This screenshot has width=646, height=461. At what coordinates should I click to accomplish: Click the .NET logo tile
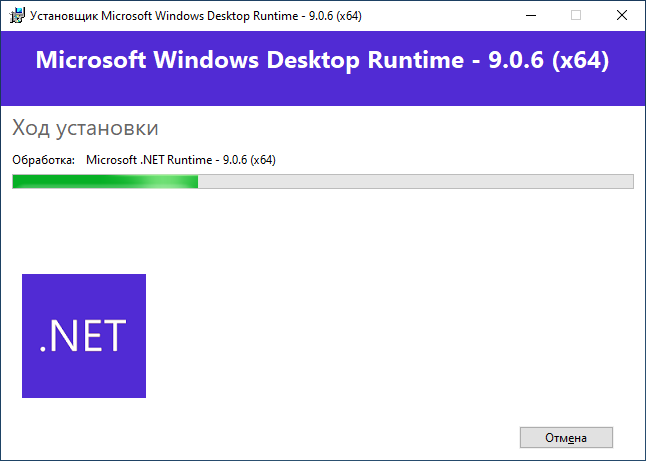(84, 336)
